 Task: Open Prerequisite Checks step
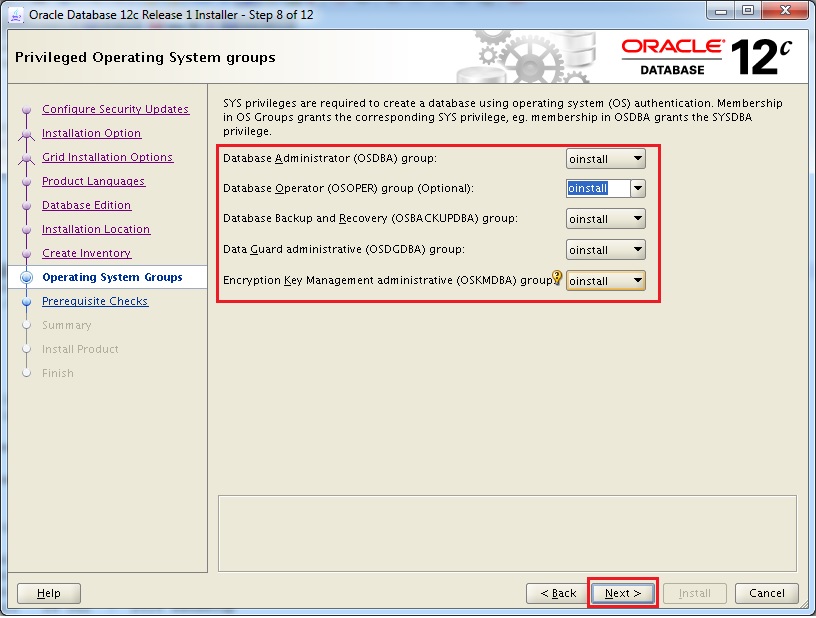pyautogui.click(x=95, y=301)
